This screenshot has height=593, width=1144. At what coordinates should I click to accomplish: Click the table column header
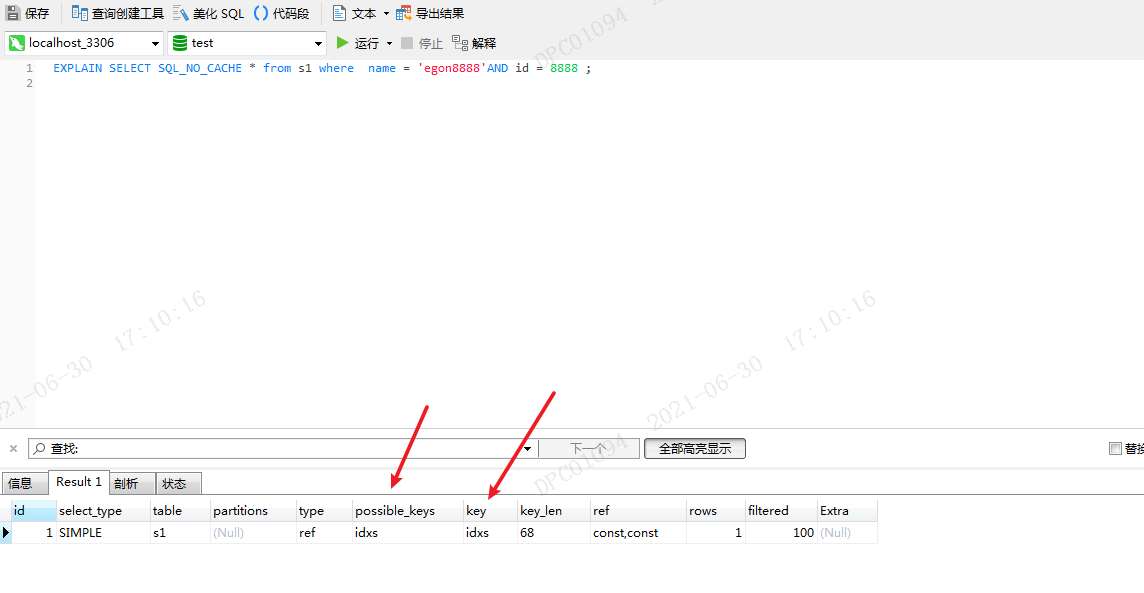180,511
